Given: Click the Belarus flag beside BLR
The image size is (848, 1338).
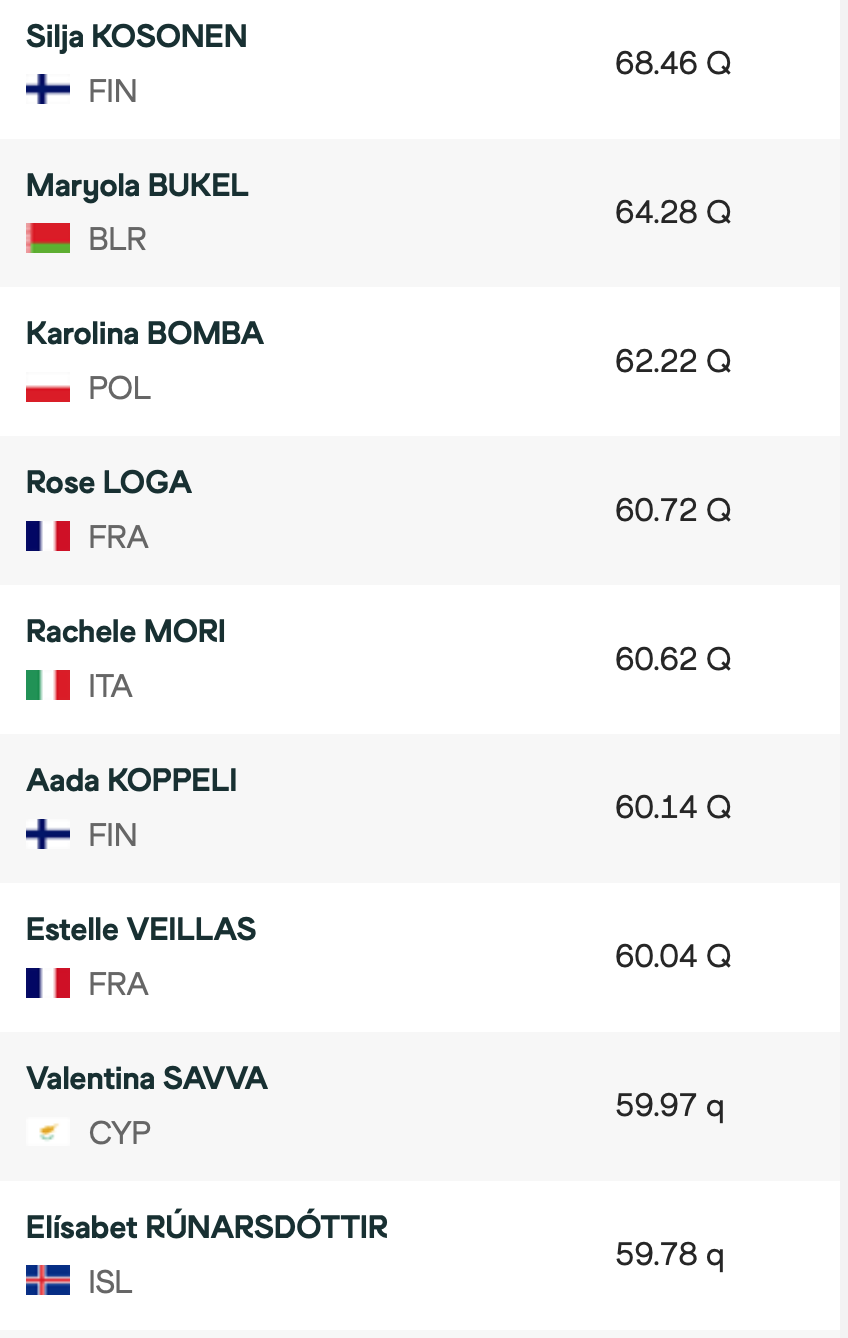Looking at the screenshot, I should tap(48, 239).
